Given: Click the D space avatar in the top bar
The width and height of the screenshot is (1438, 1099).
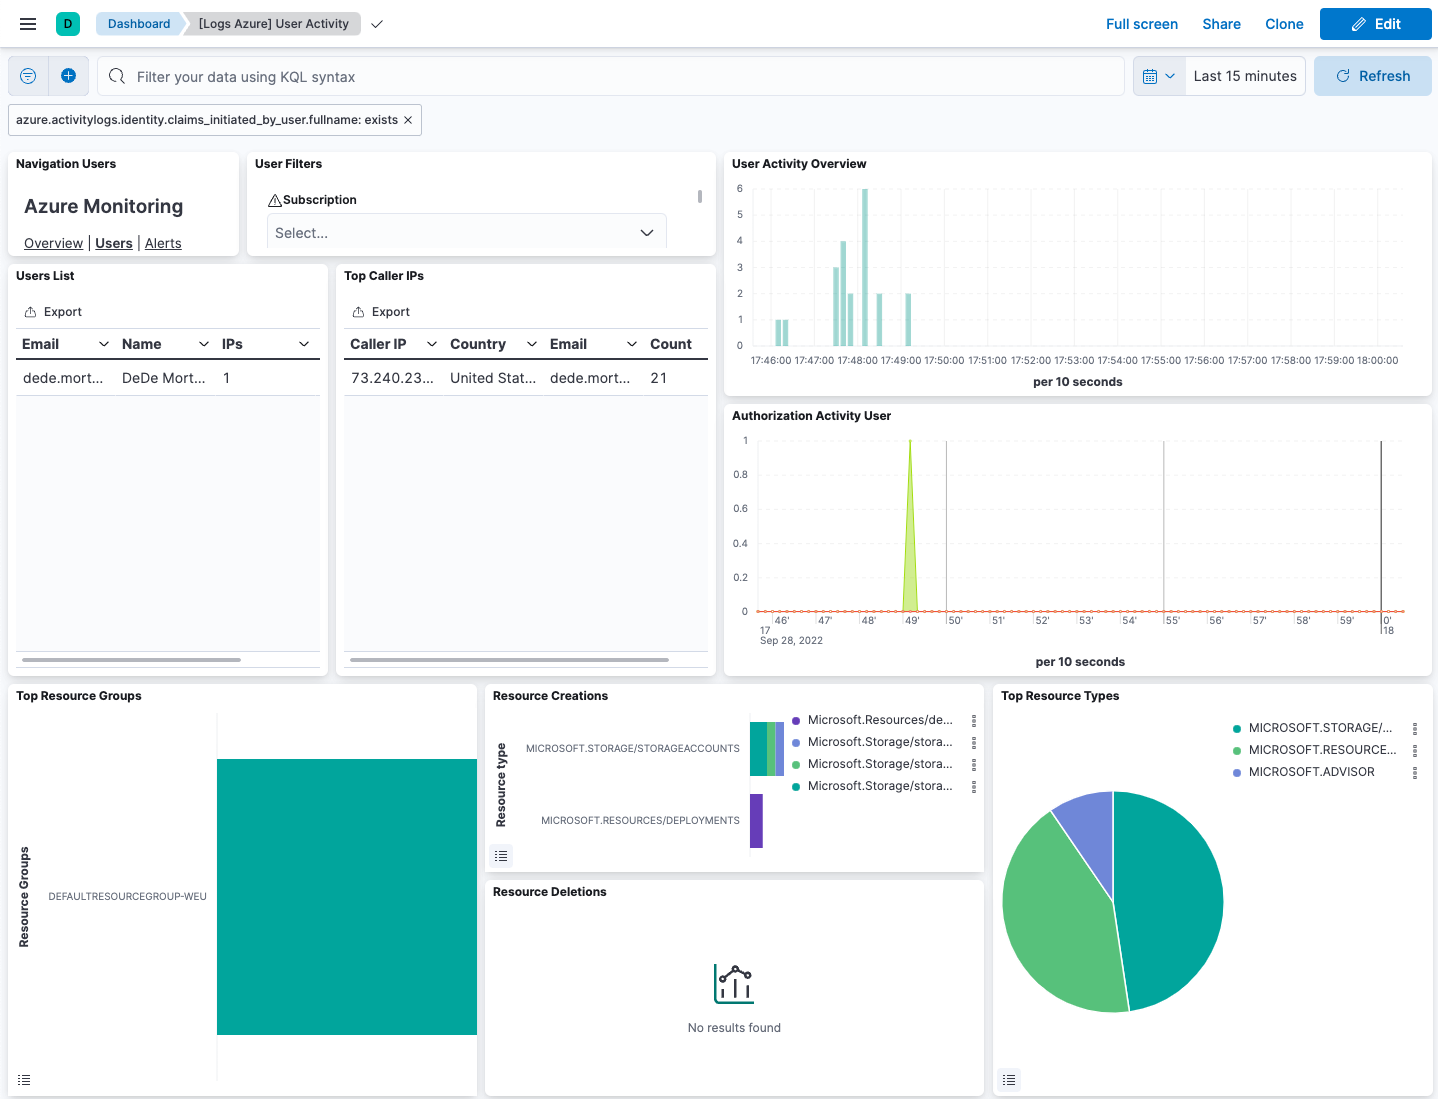Looking at the screenshot, I should pyautogui.click(x=67, y=22).
